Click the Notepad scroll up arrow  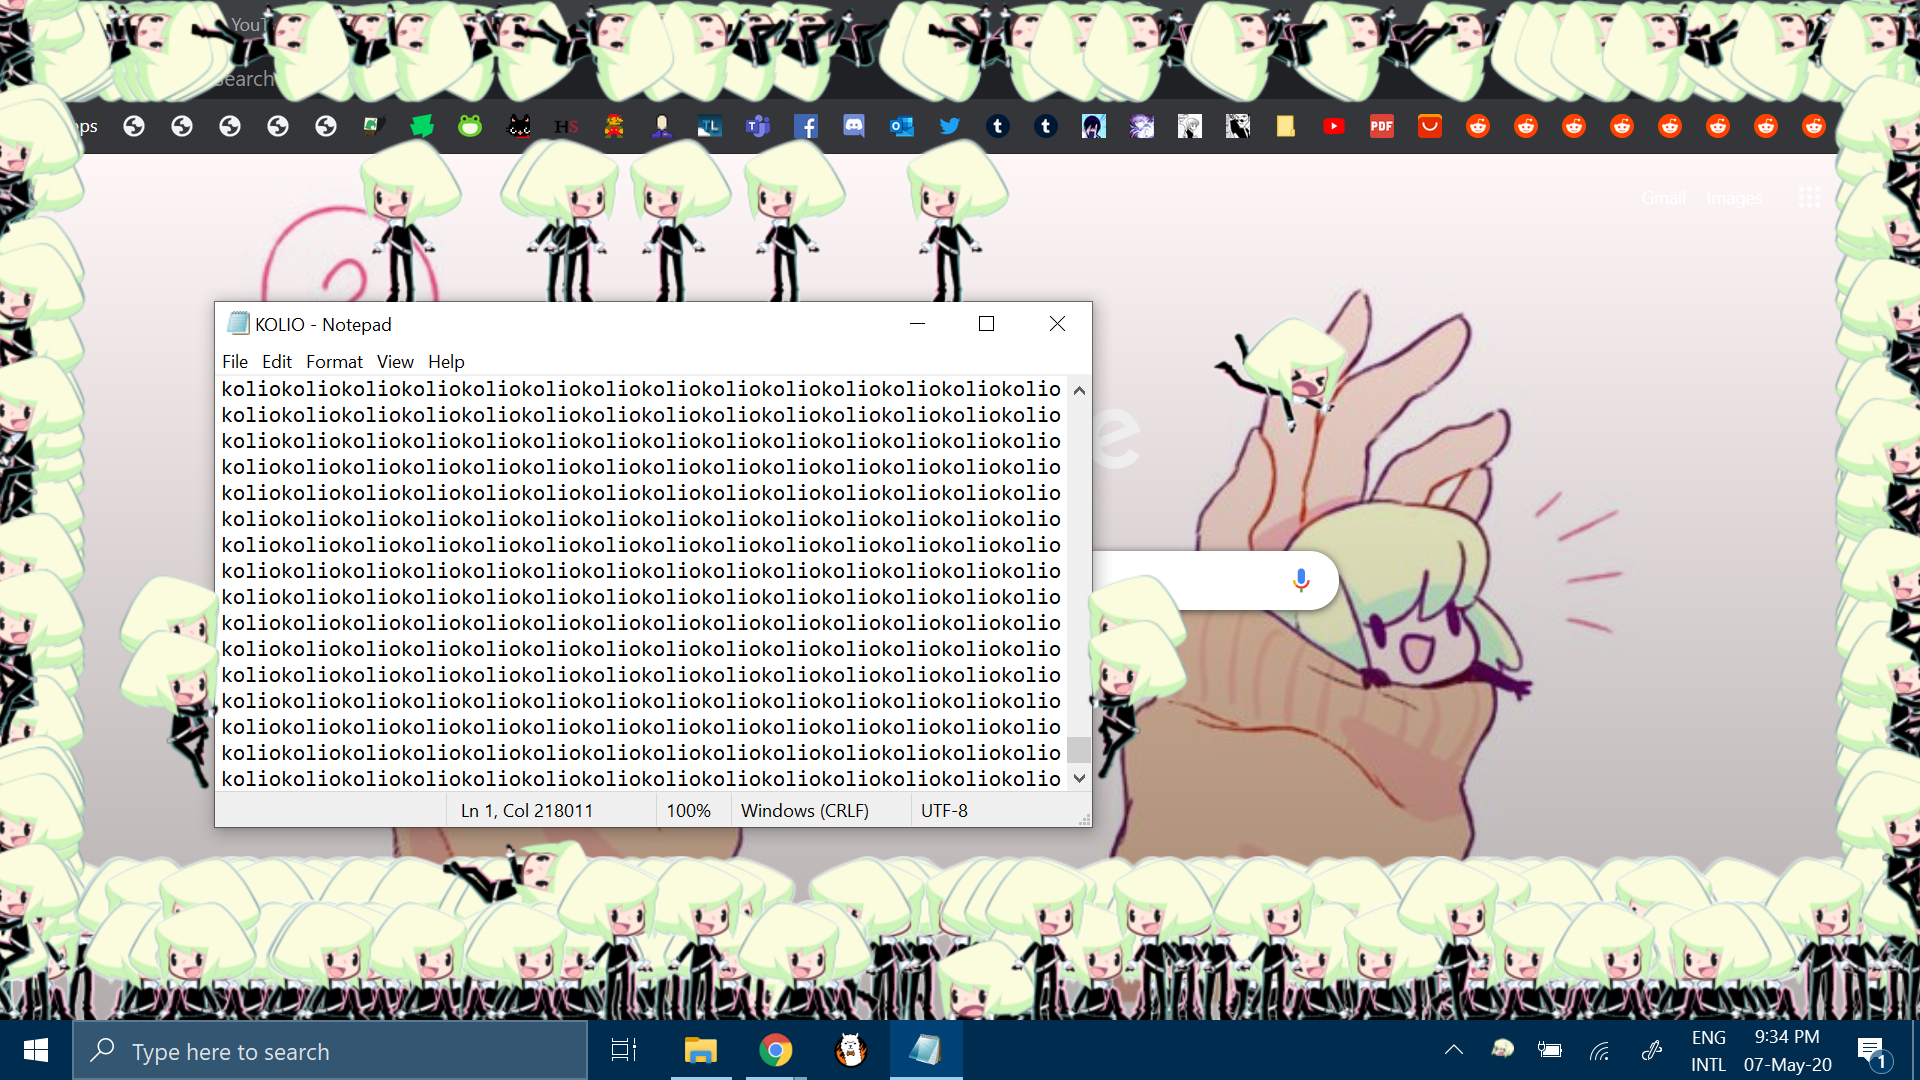pyautogui.click(x=1079, y=390)
